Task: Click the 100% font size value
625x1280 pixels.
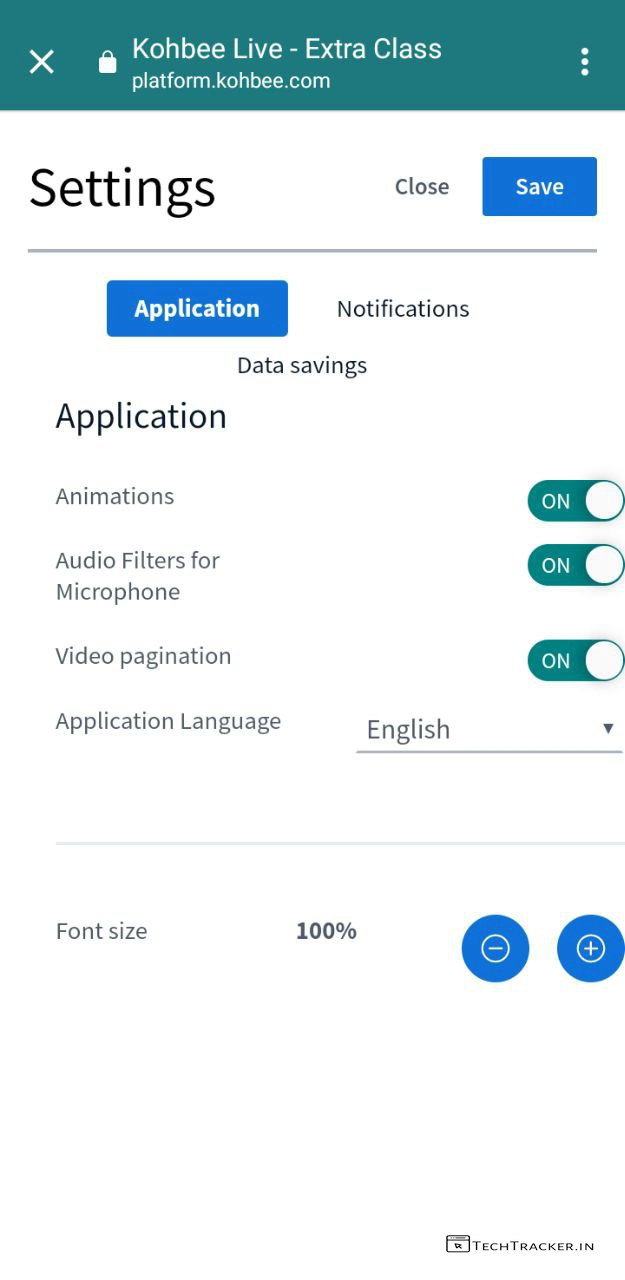Action: pyautogui.click(x=326, y=931)
